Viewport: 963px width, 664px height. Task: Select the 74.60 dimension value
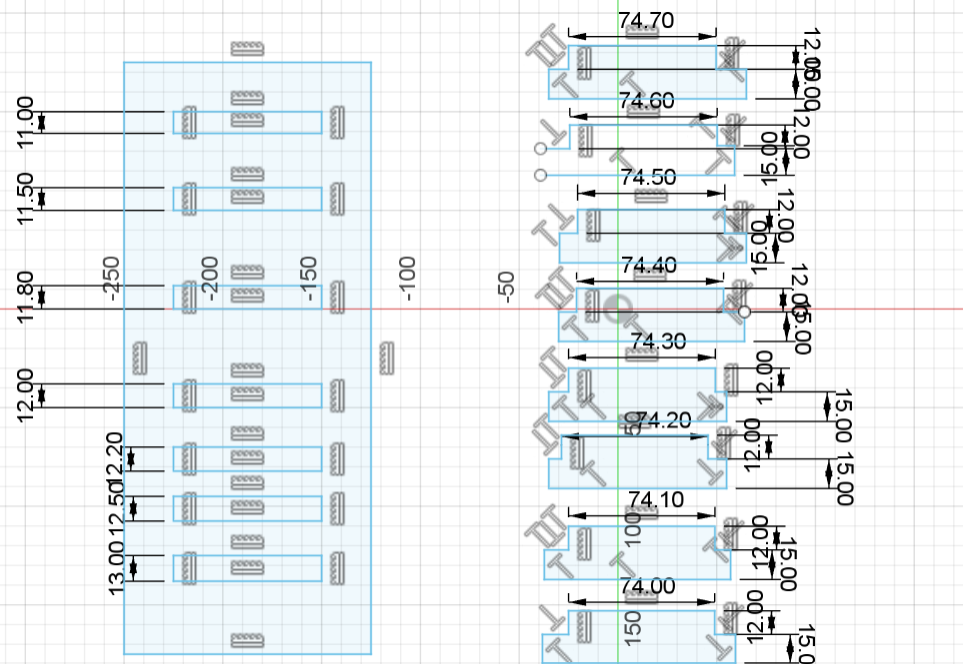pyautogui.click(x=646, y=100)
